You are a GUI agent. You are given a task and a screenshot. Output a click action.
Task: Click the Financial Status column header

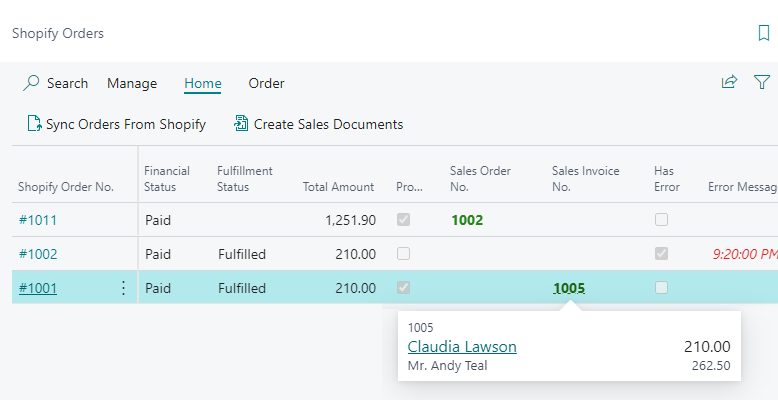[x=167, y=179]
